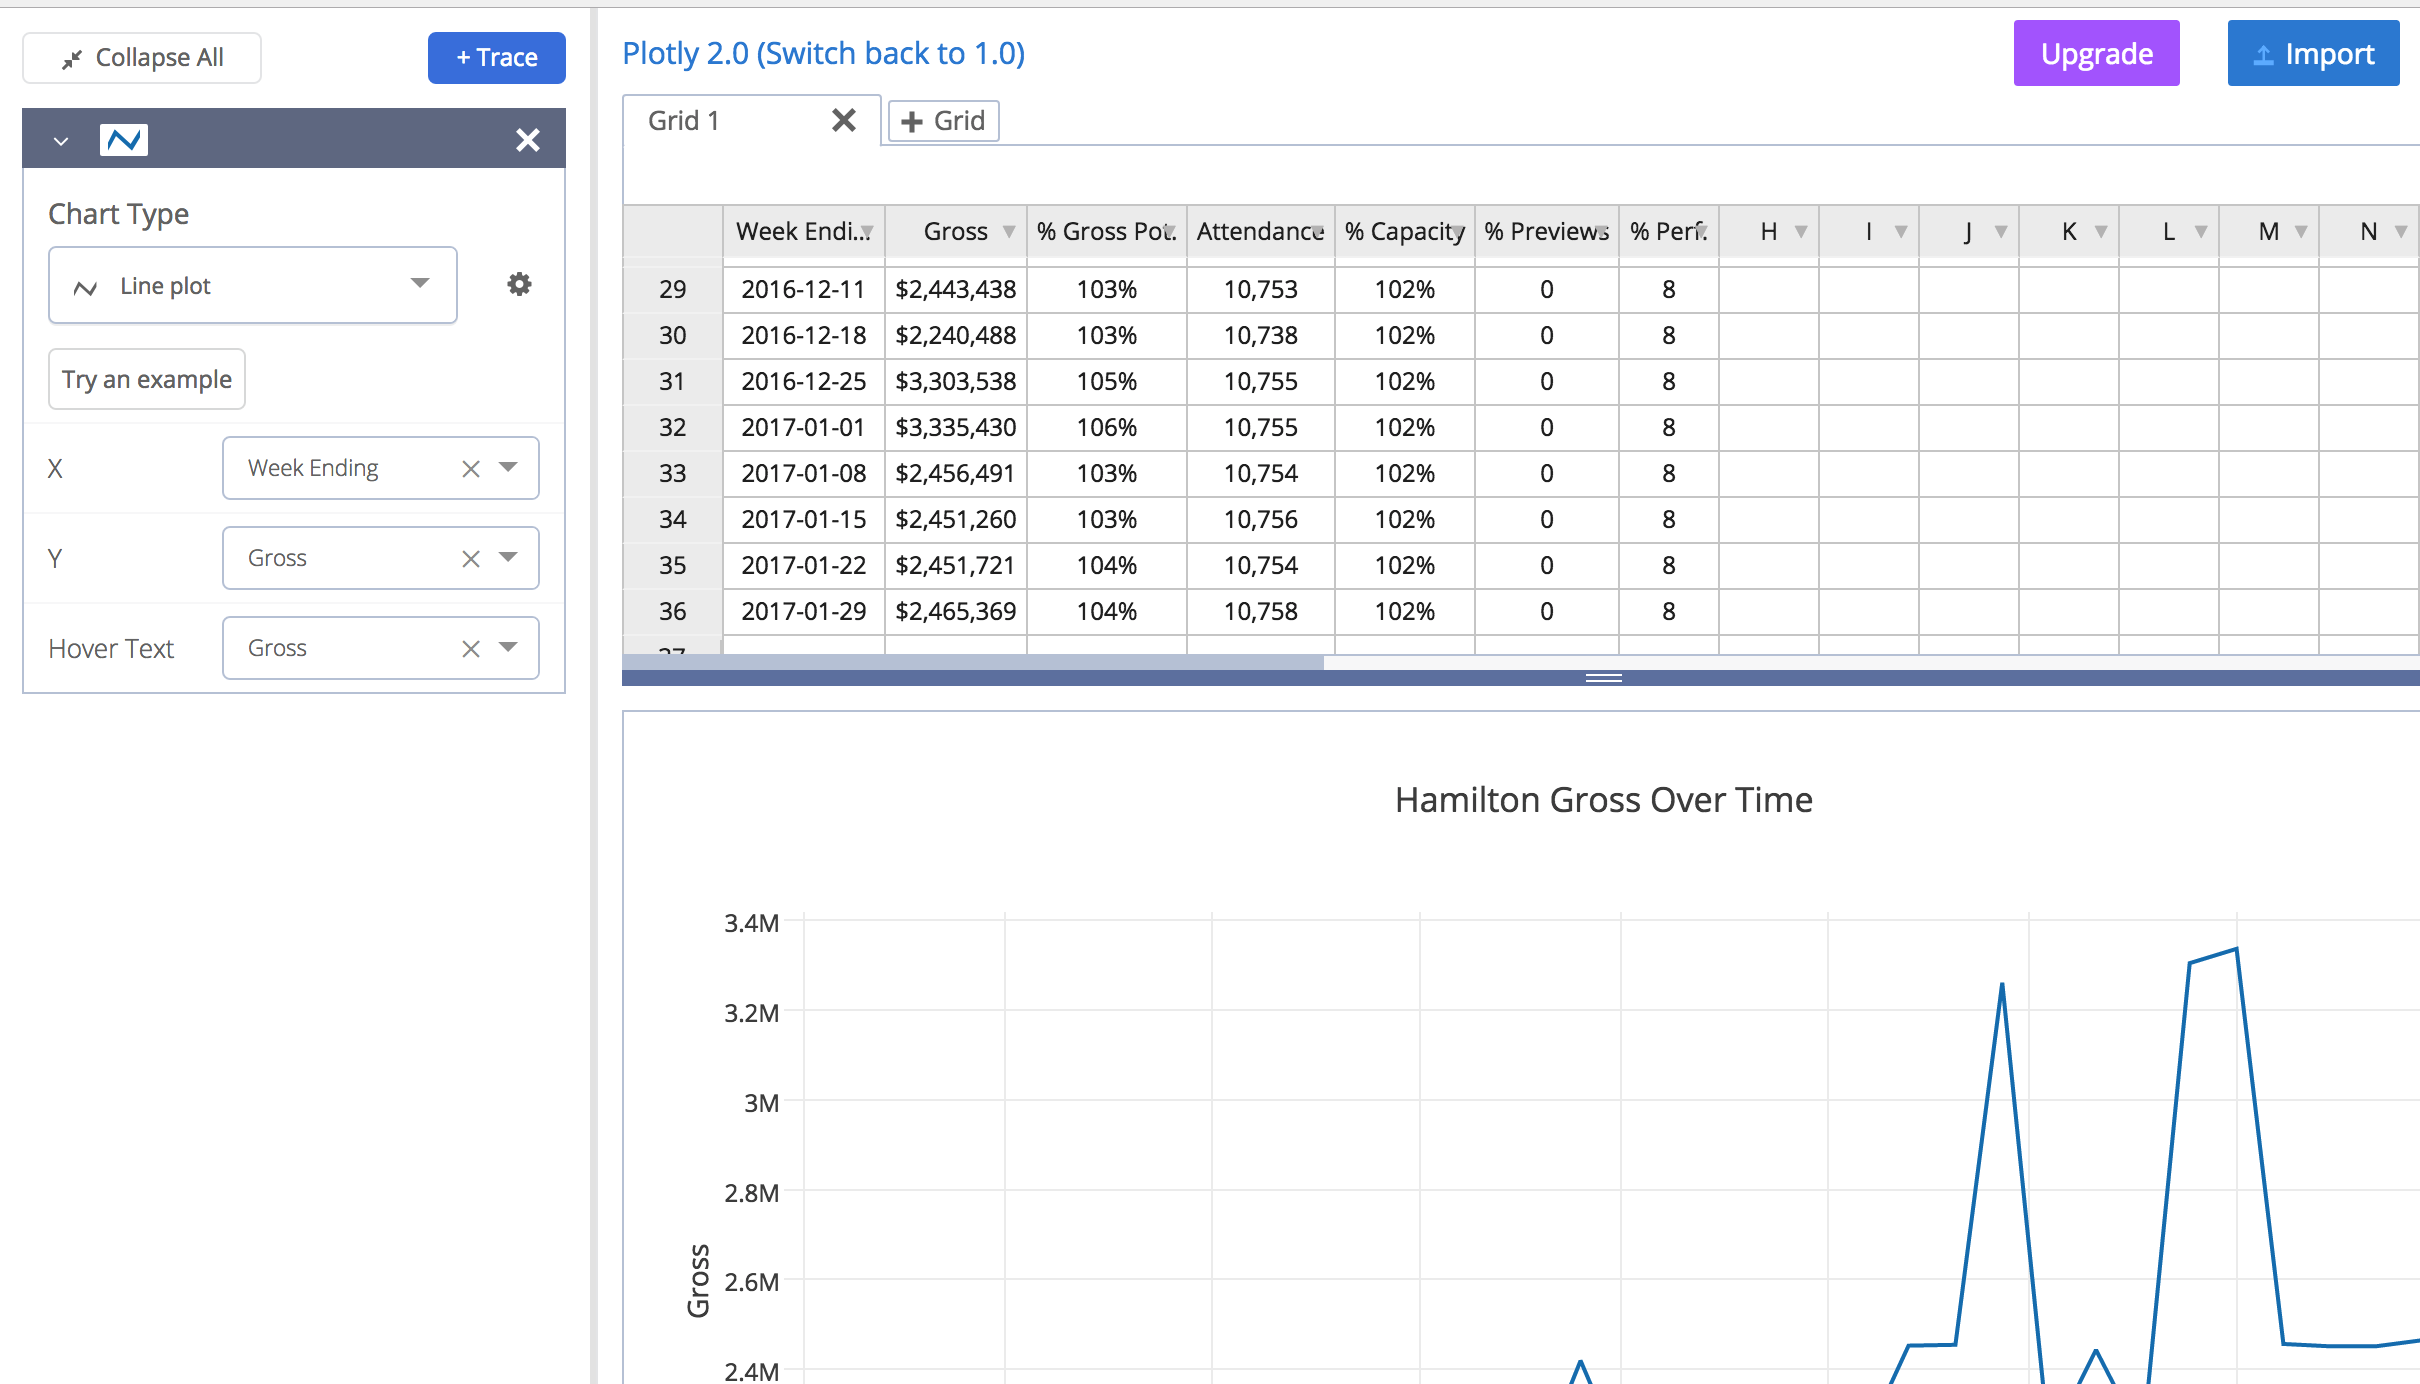Click Plotly 2.0 Switch back to 1.0 link
Image resolution: width=2420 pixels, height=1384 pixels.
tap(823, 53)
